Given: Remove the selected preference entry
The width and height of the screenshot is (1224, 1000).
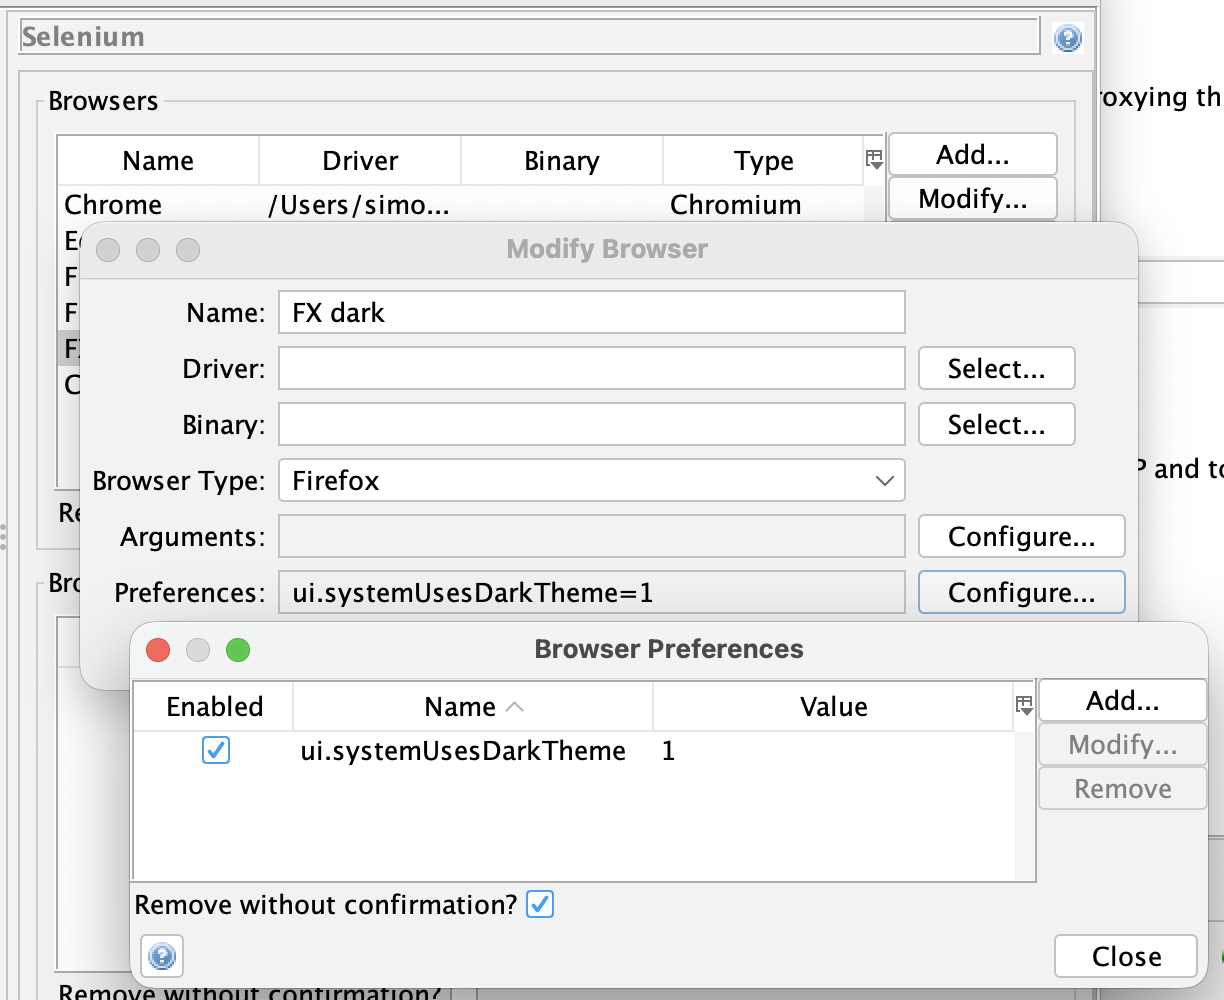Looking at the screenshot, I should pyautogui.click(x=1122, y=788).
